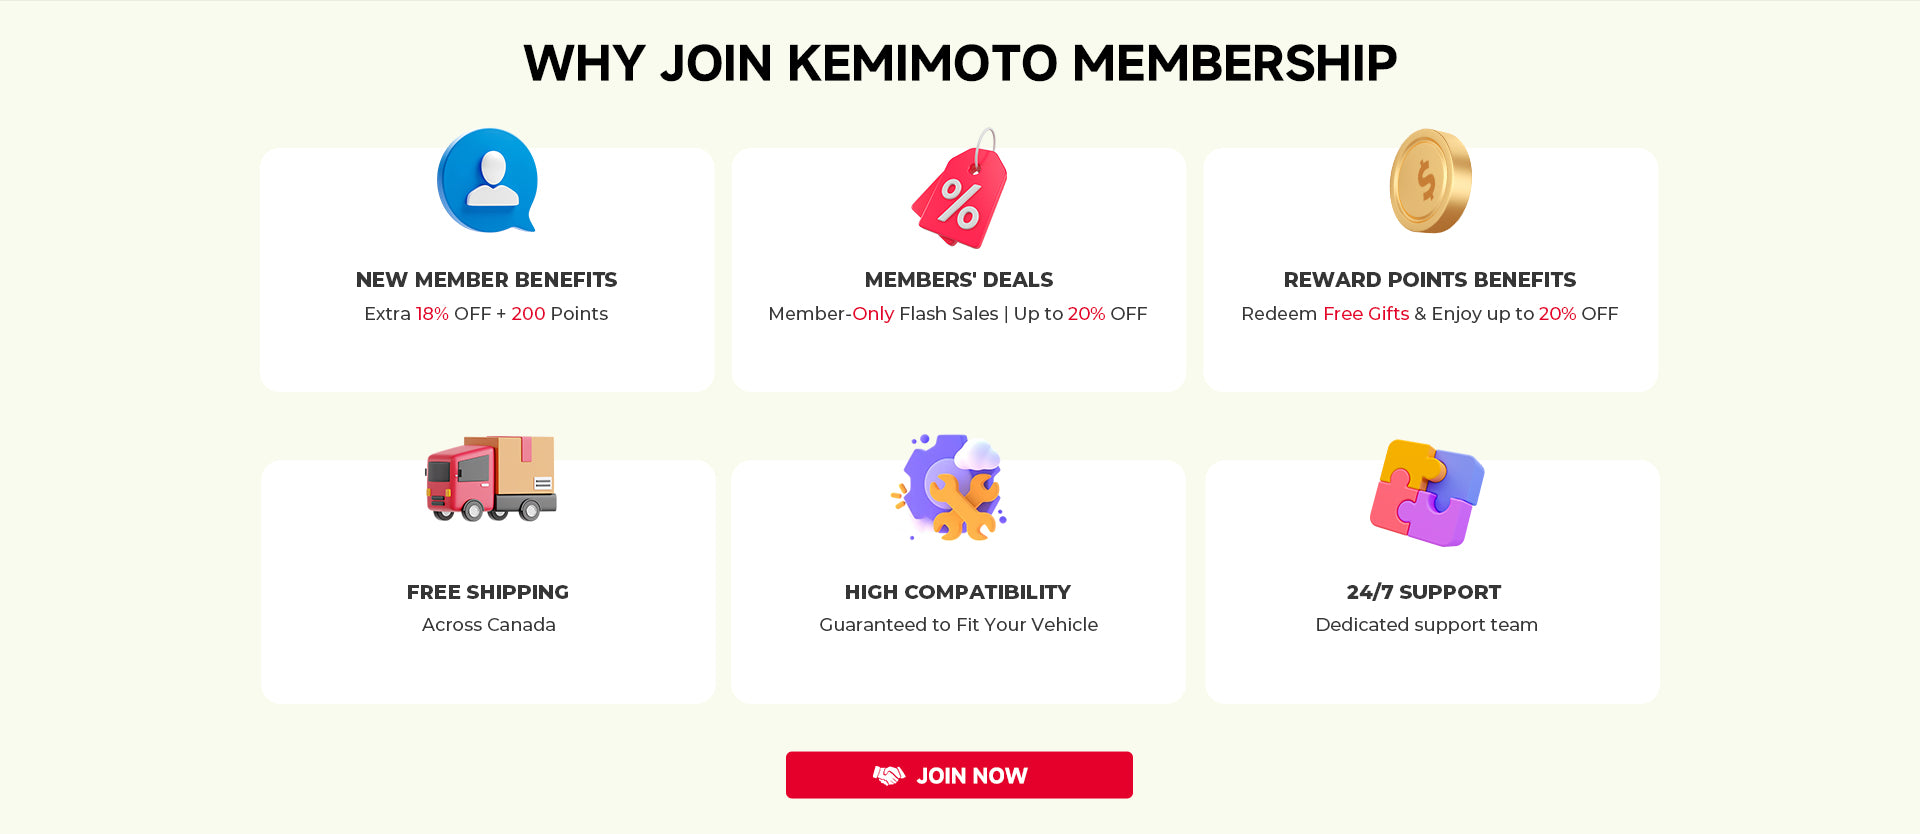Click the red percent discount tag icon
Viewport: 1920px width, 834px height.
[x=960, y=192]
